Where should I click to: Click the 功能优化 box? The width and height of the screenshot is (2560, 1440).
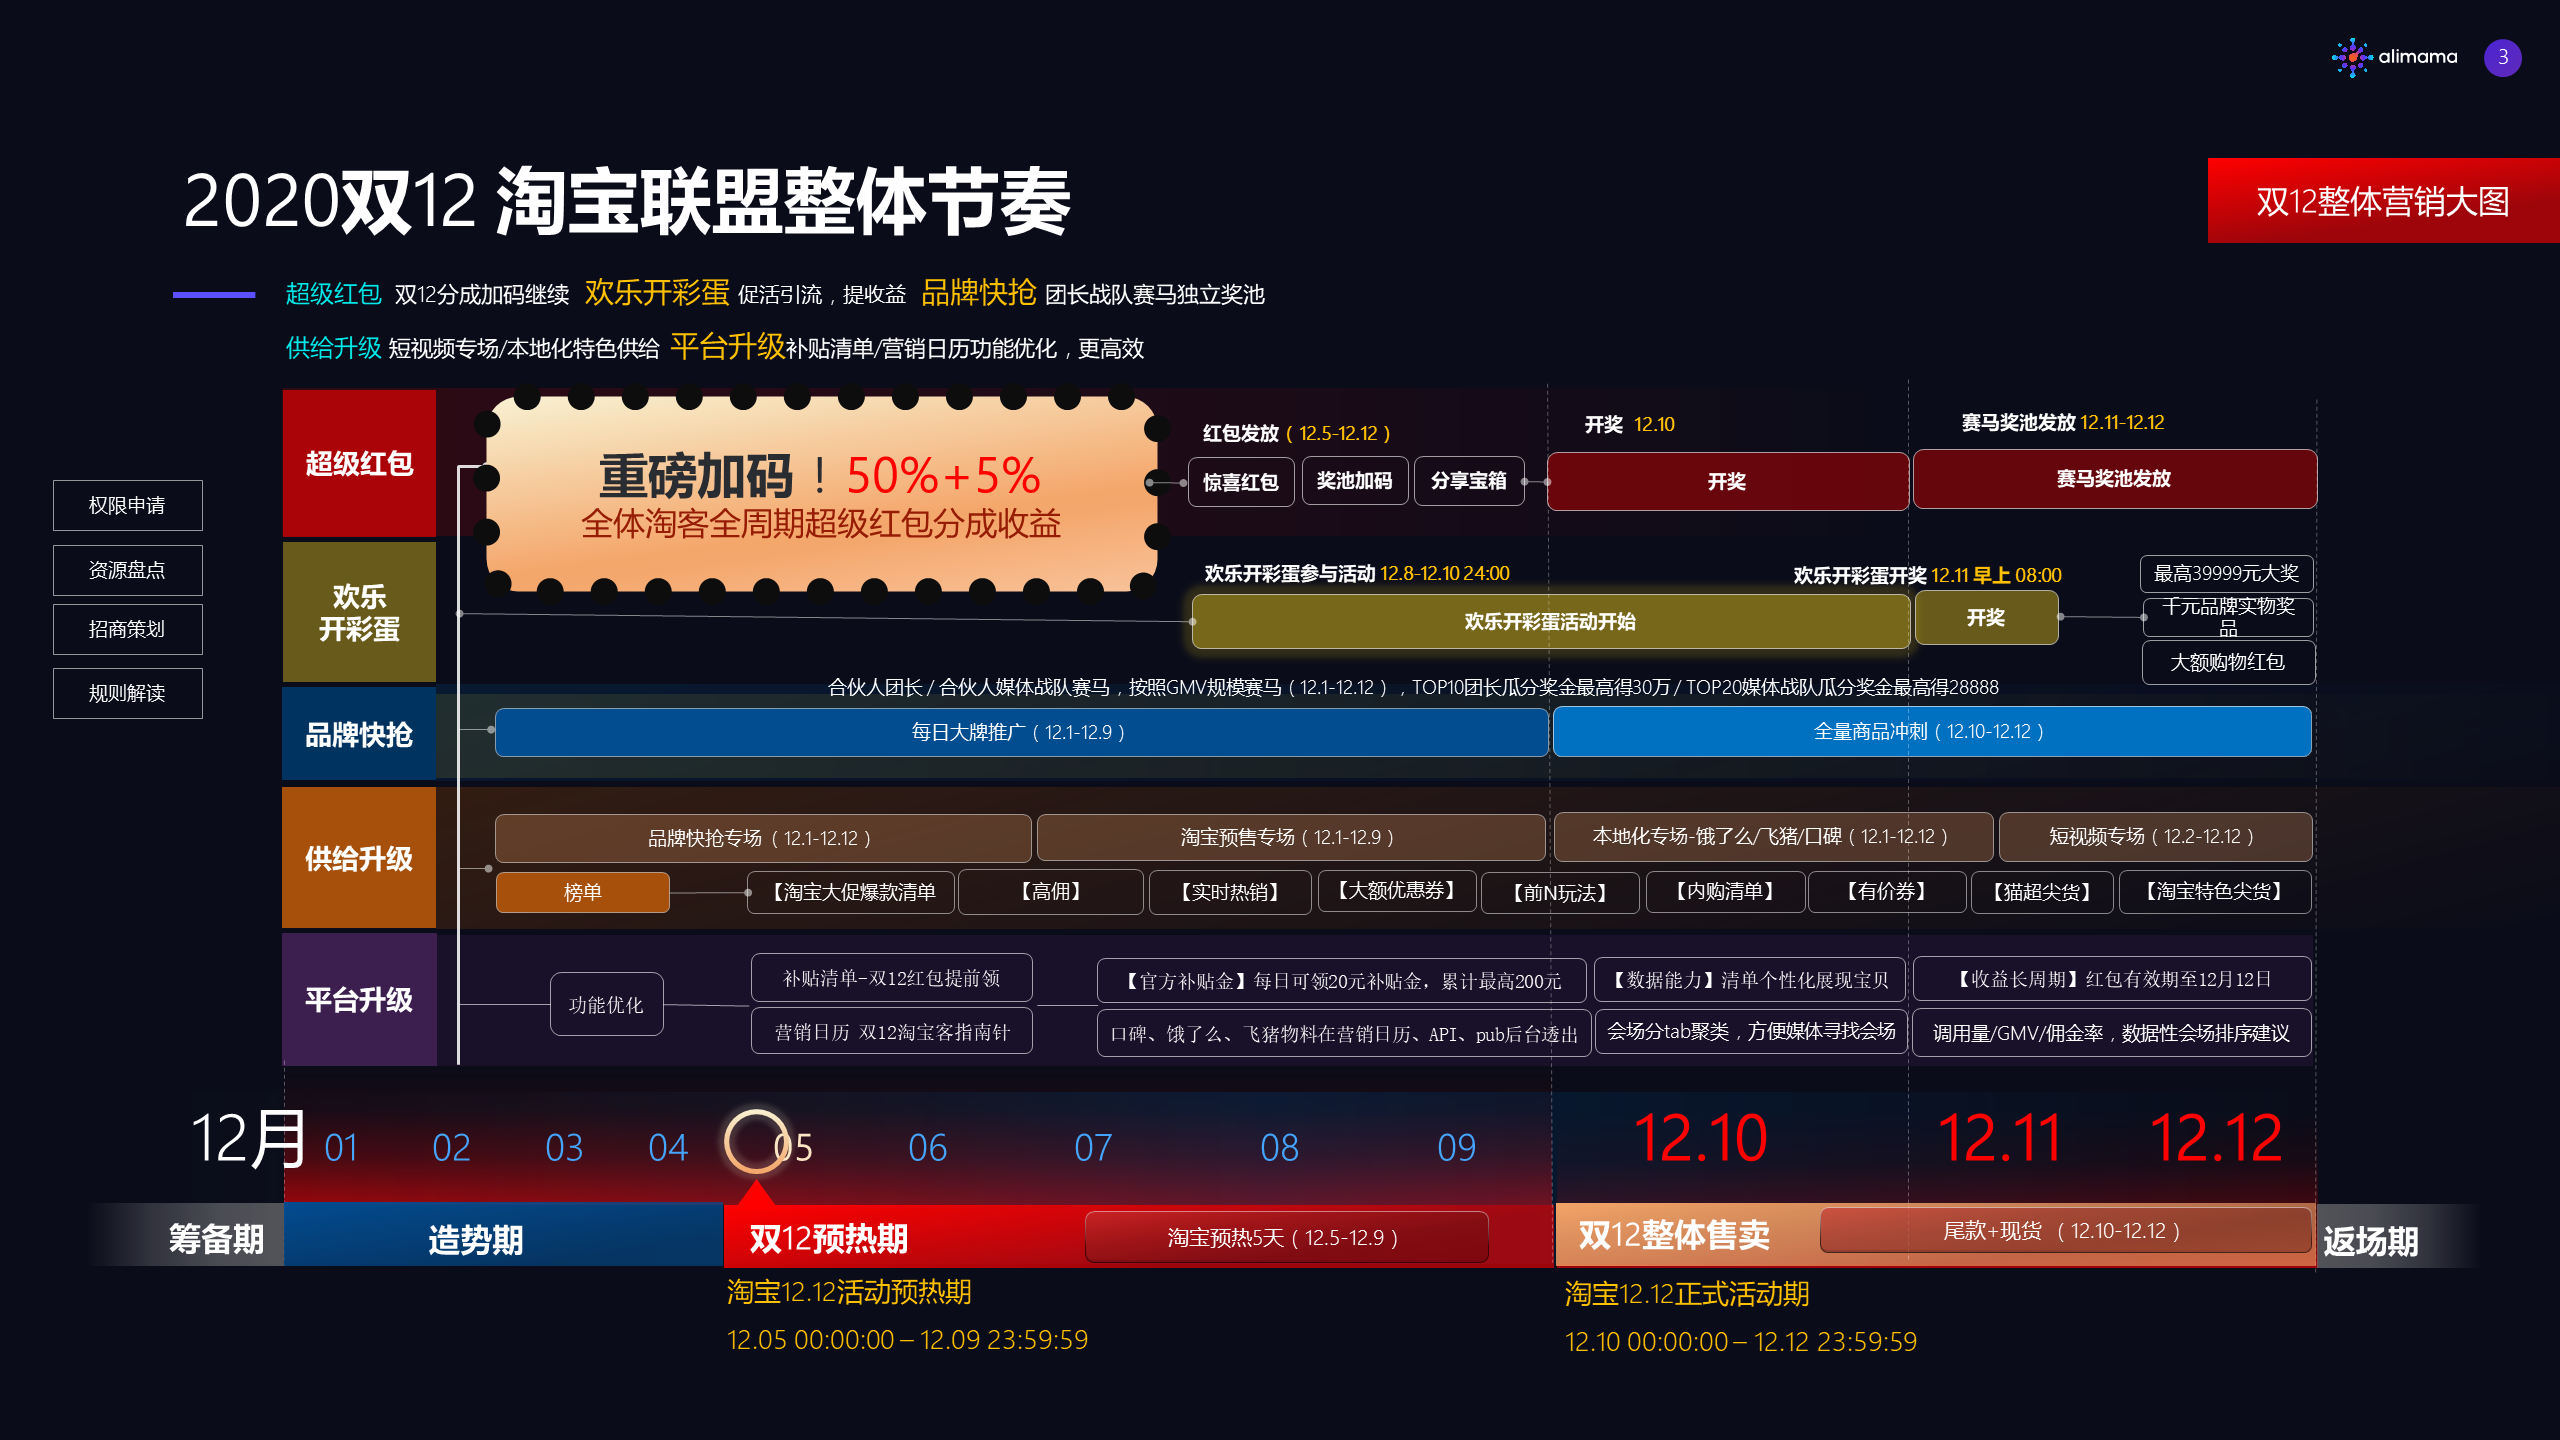click(x=606, y=1004)
